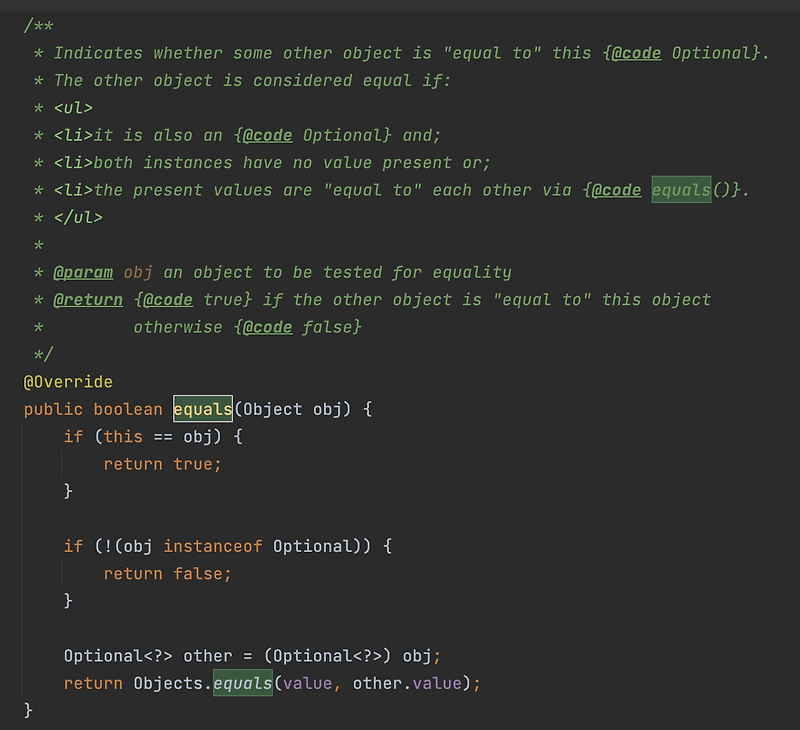
Task: Click the @param Javadoc tag
Action: (x=83, y=272)
